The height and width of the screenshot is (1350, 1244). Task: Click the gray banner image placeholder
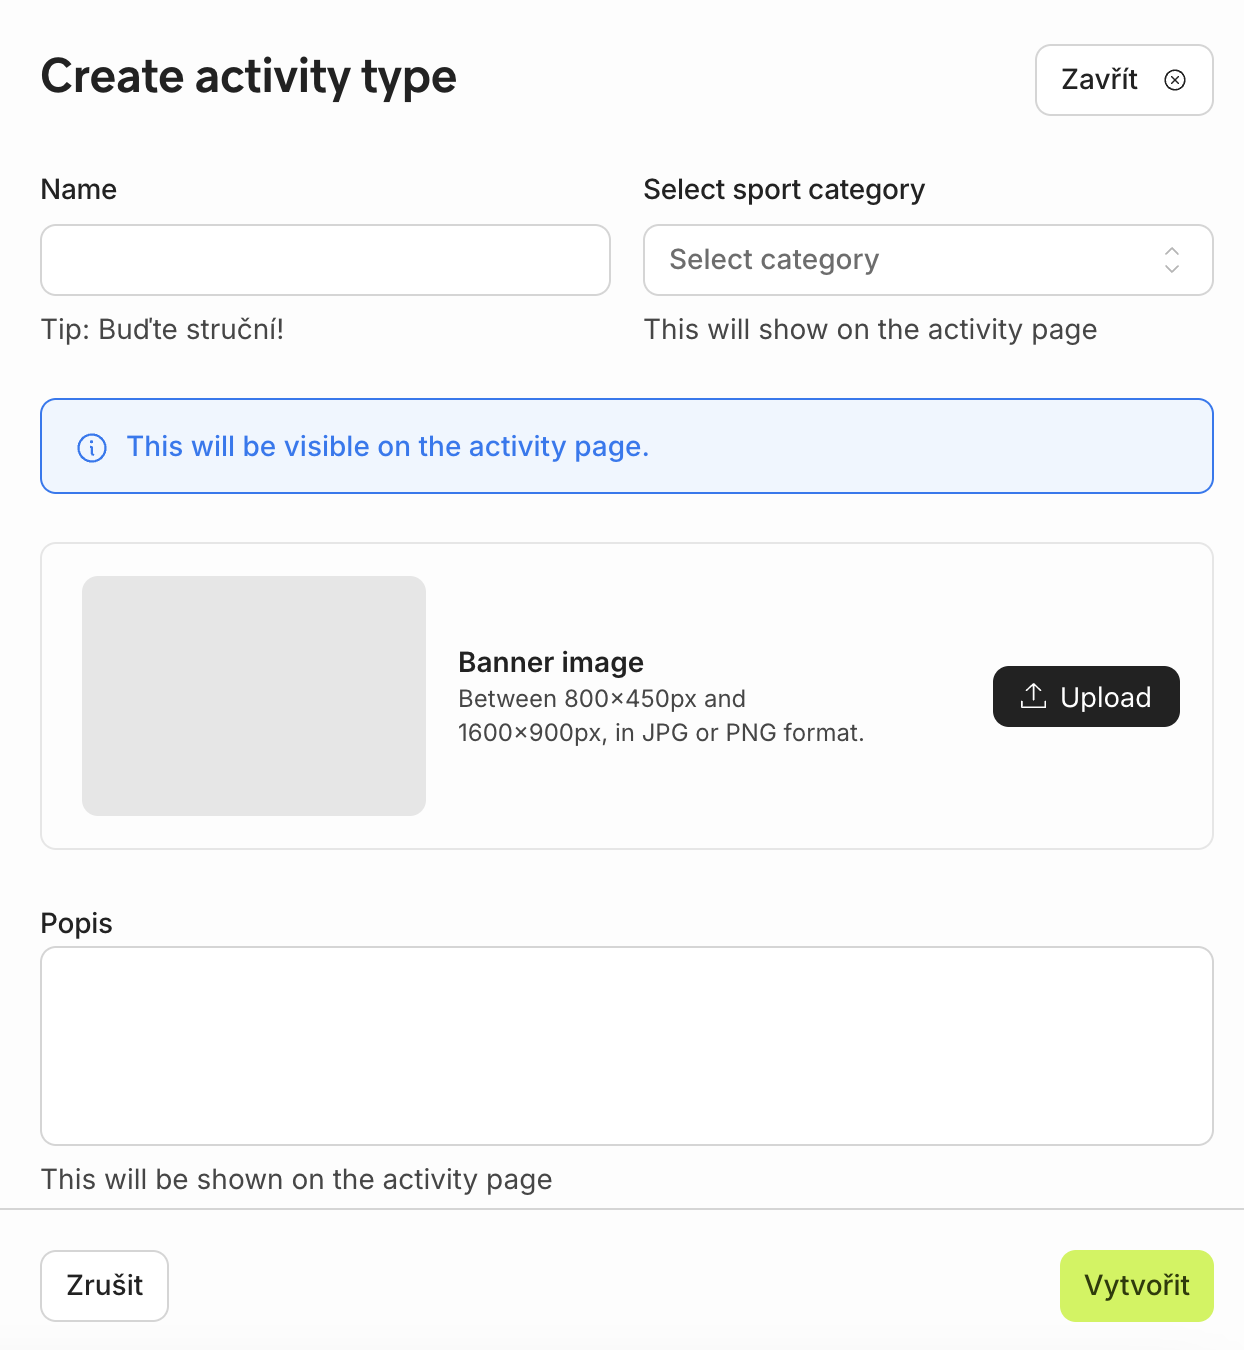coord(254,696)
